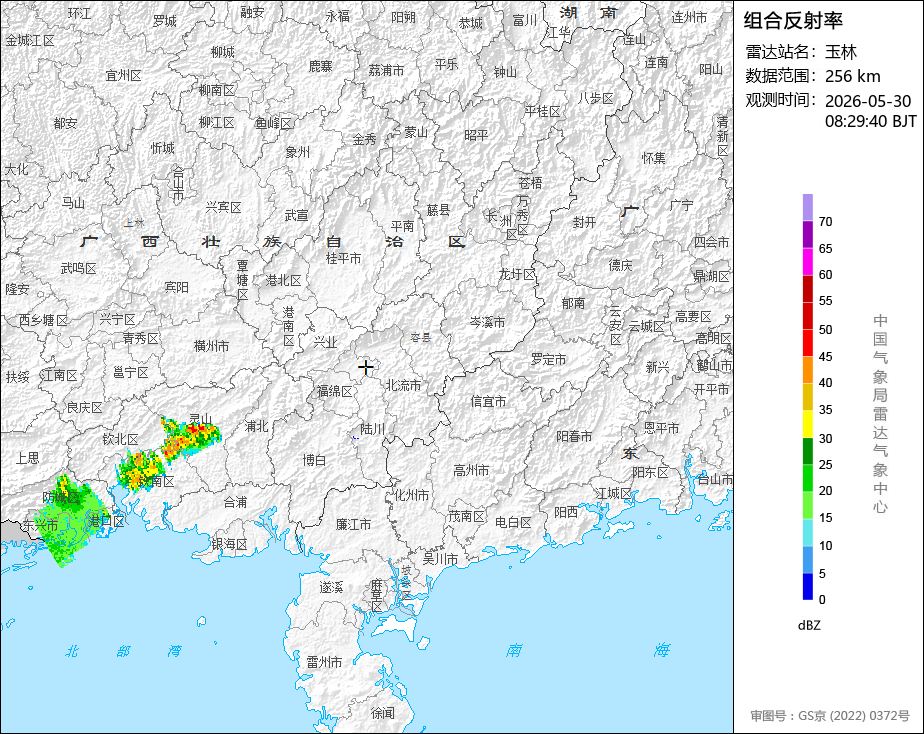This screenshot has width=924, height=734.
Task: Click the radar station cross marker near 北流市
Action: [366, 368]
